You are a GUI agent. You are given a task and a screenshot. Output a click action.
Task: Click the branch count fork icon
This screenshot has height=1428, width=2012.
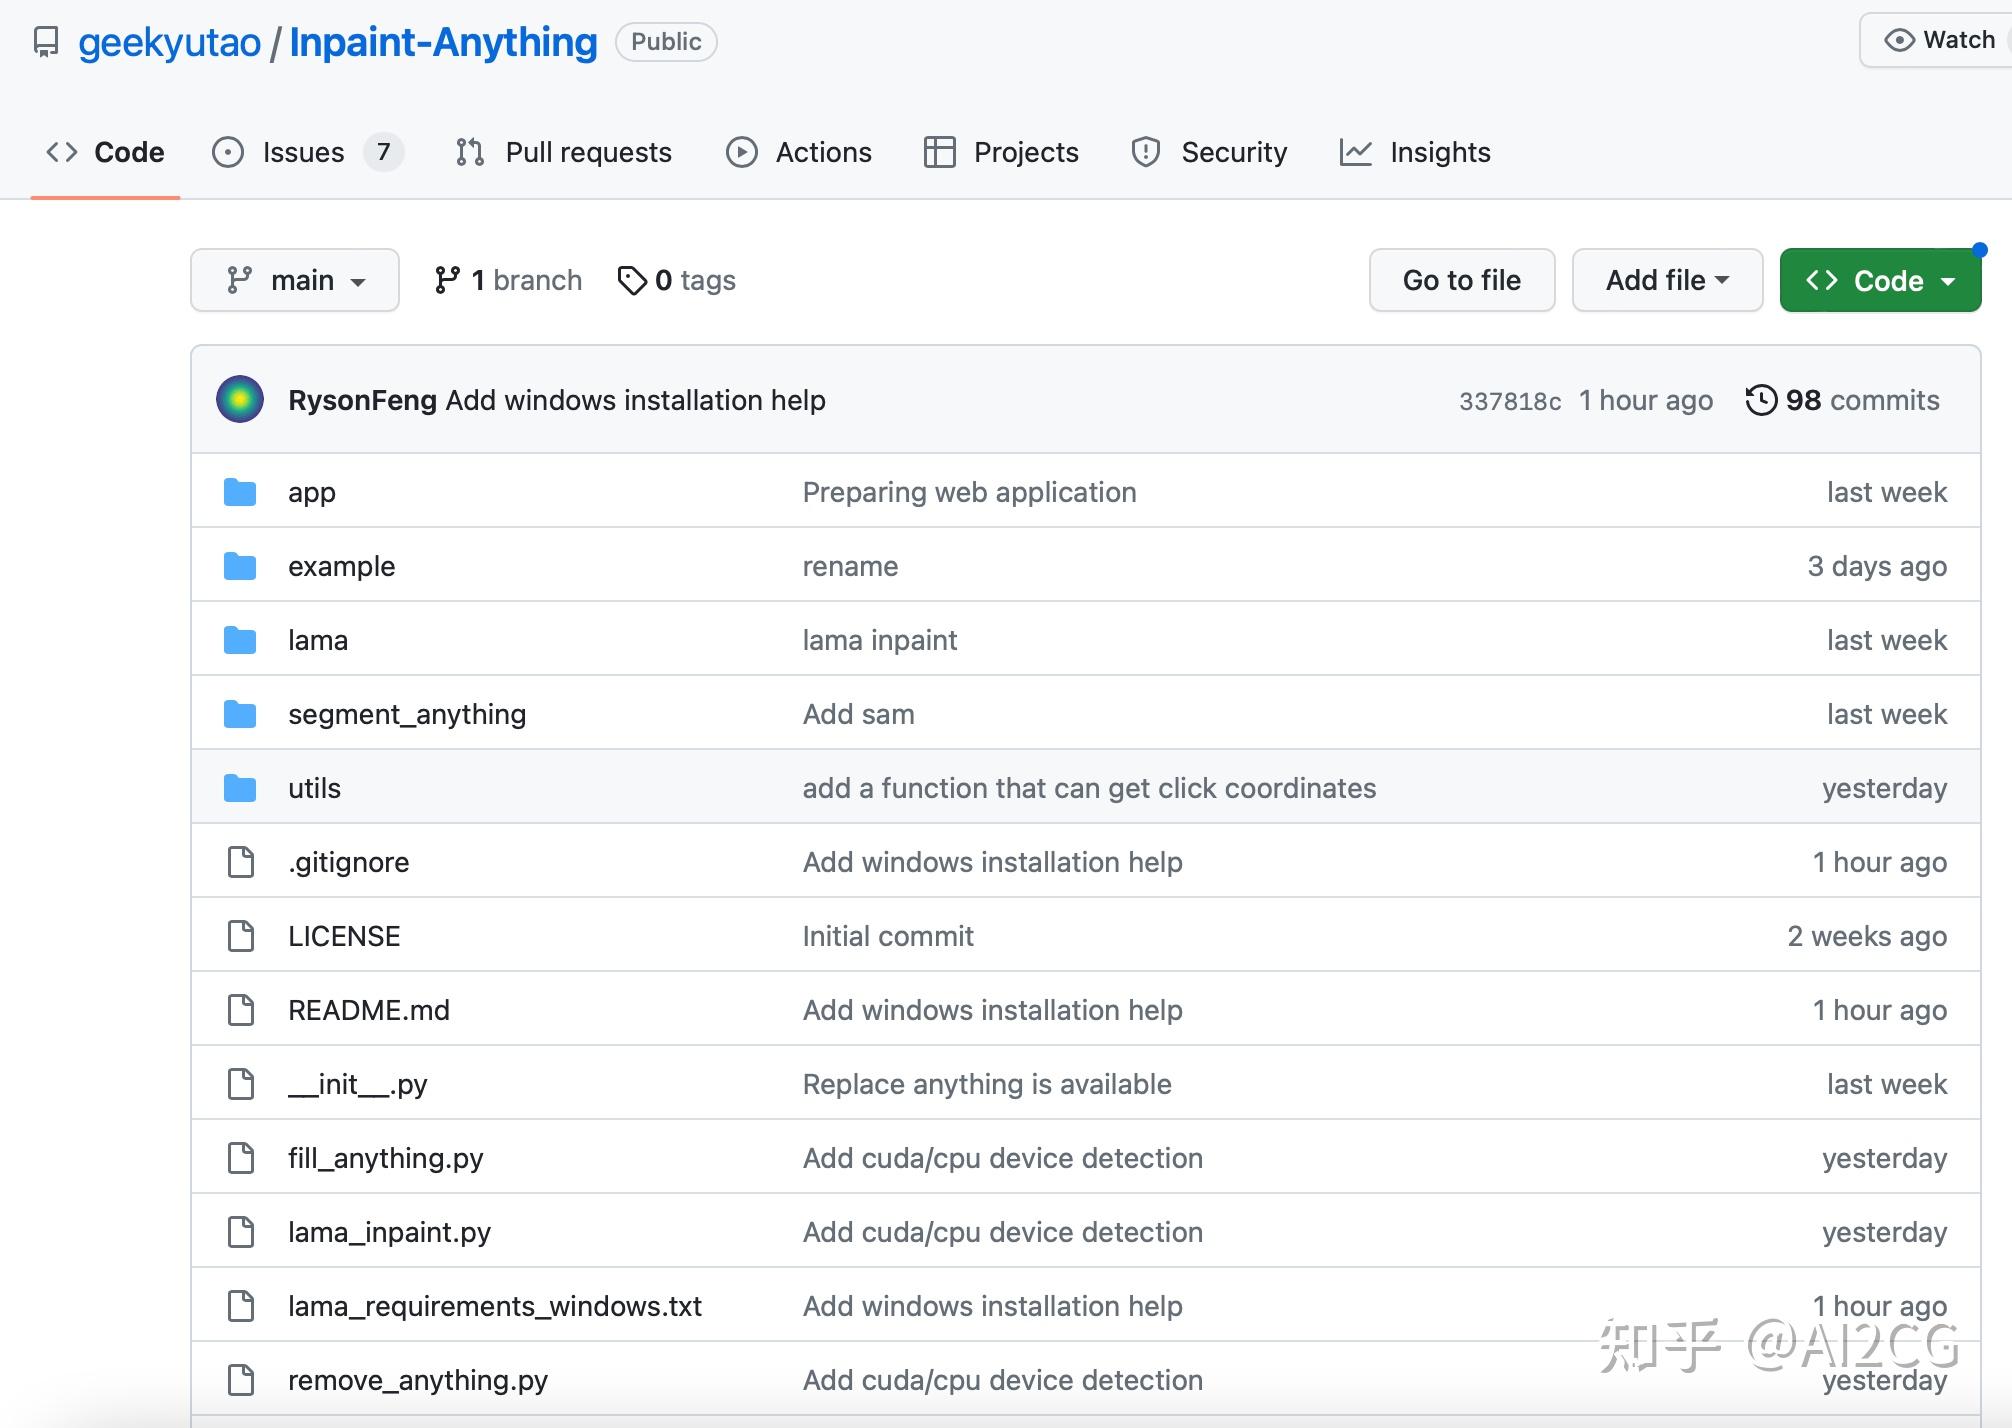[x=447, y=281]
